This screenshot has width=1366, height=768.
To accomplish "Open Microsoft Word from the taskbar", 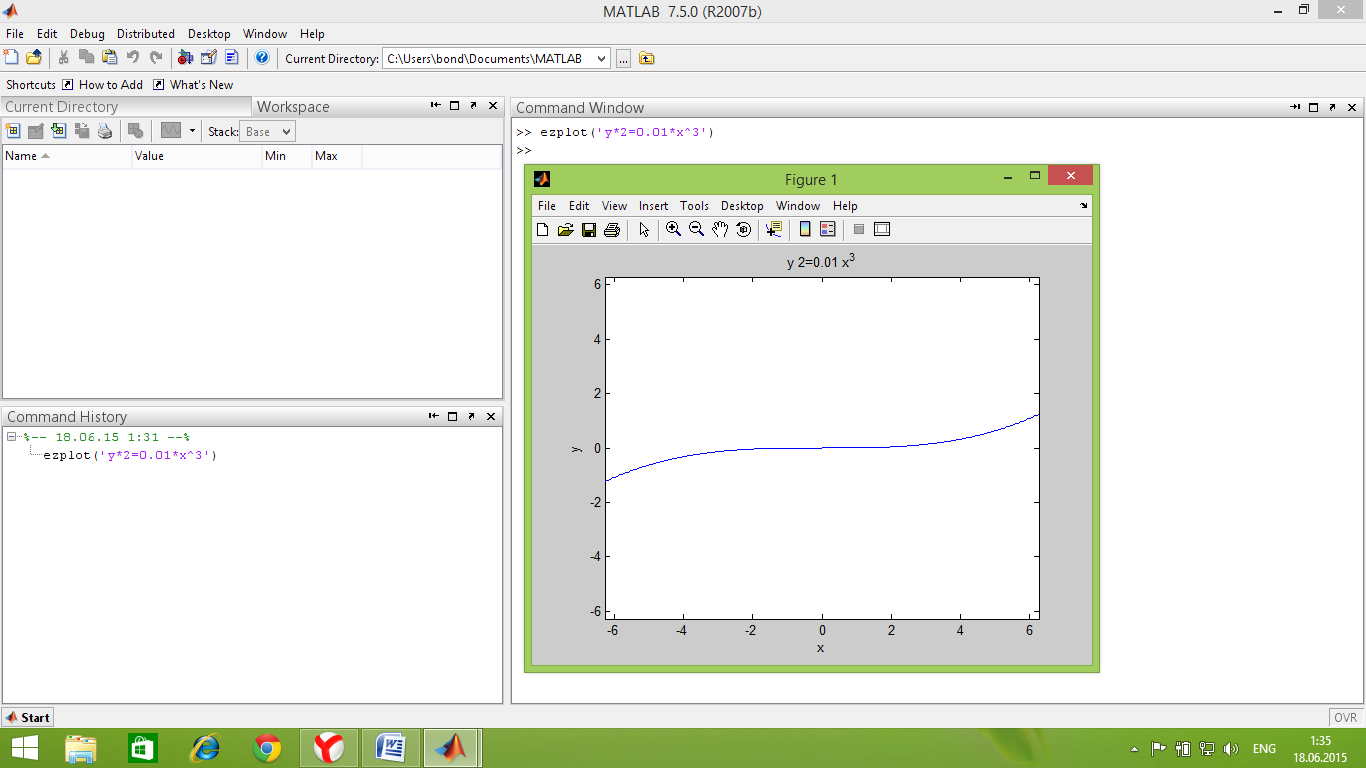I will pos(389,748).
